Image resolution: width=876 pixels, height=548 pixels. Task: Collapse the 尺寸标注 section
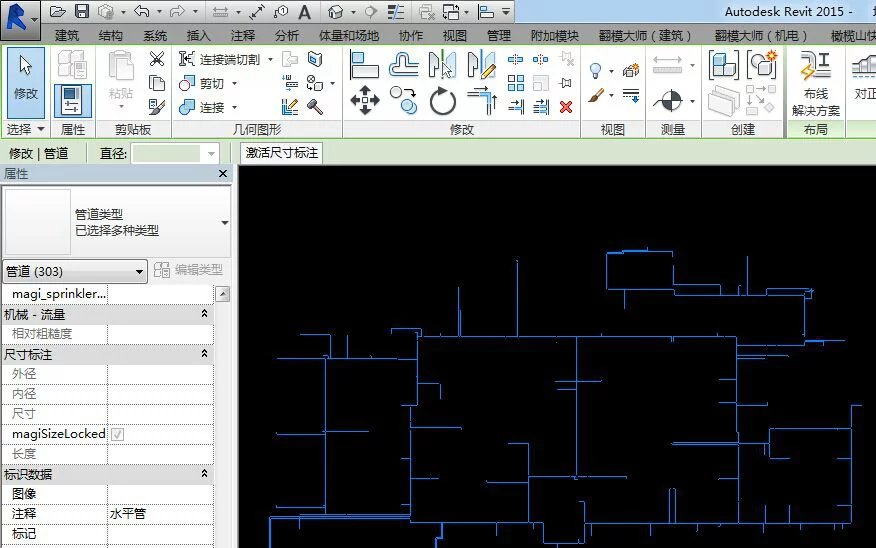tap(204, 354)
